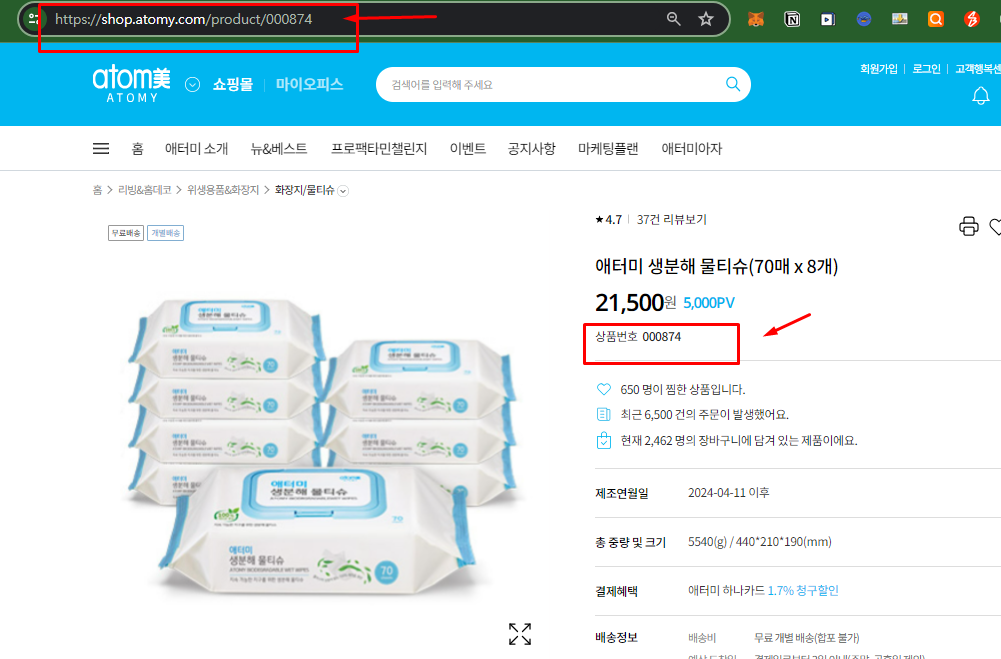Click the ★4.7 rating
Viewport: 1001px width, 659px height.
pos(608,220)
